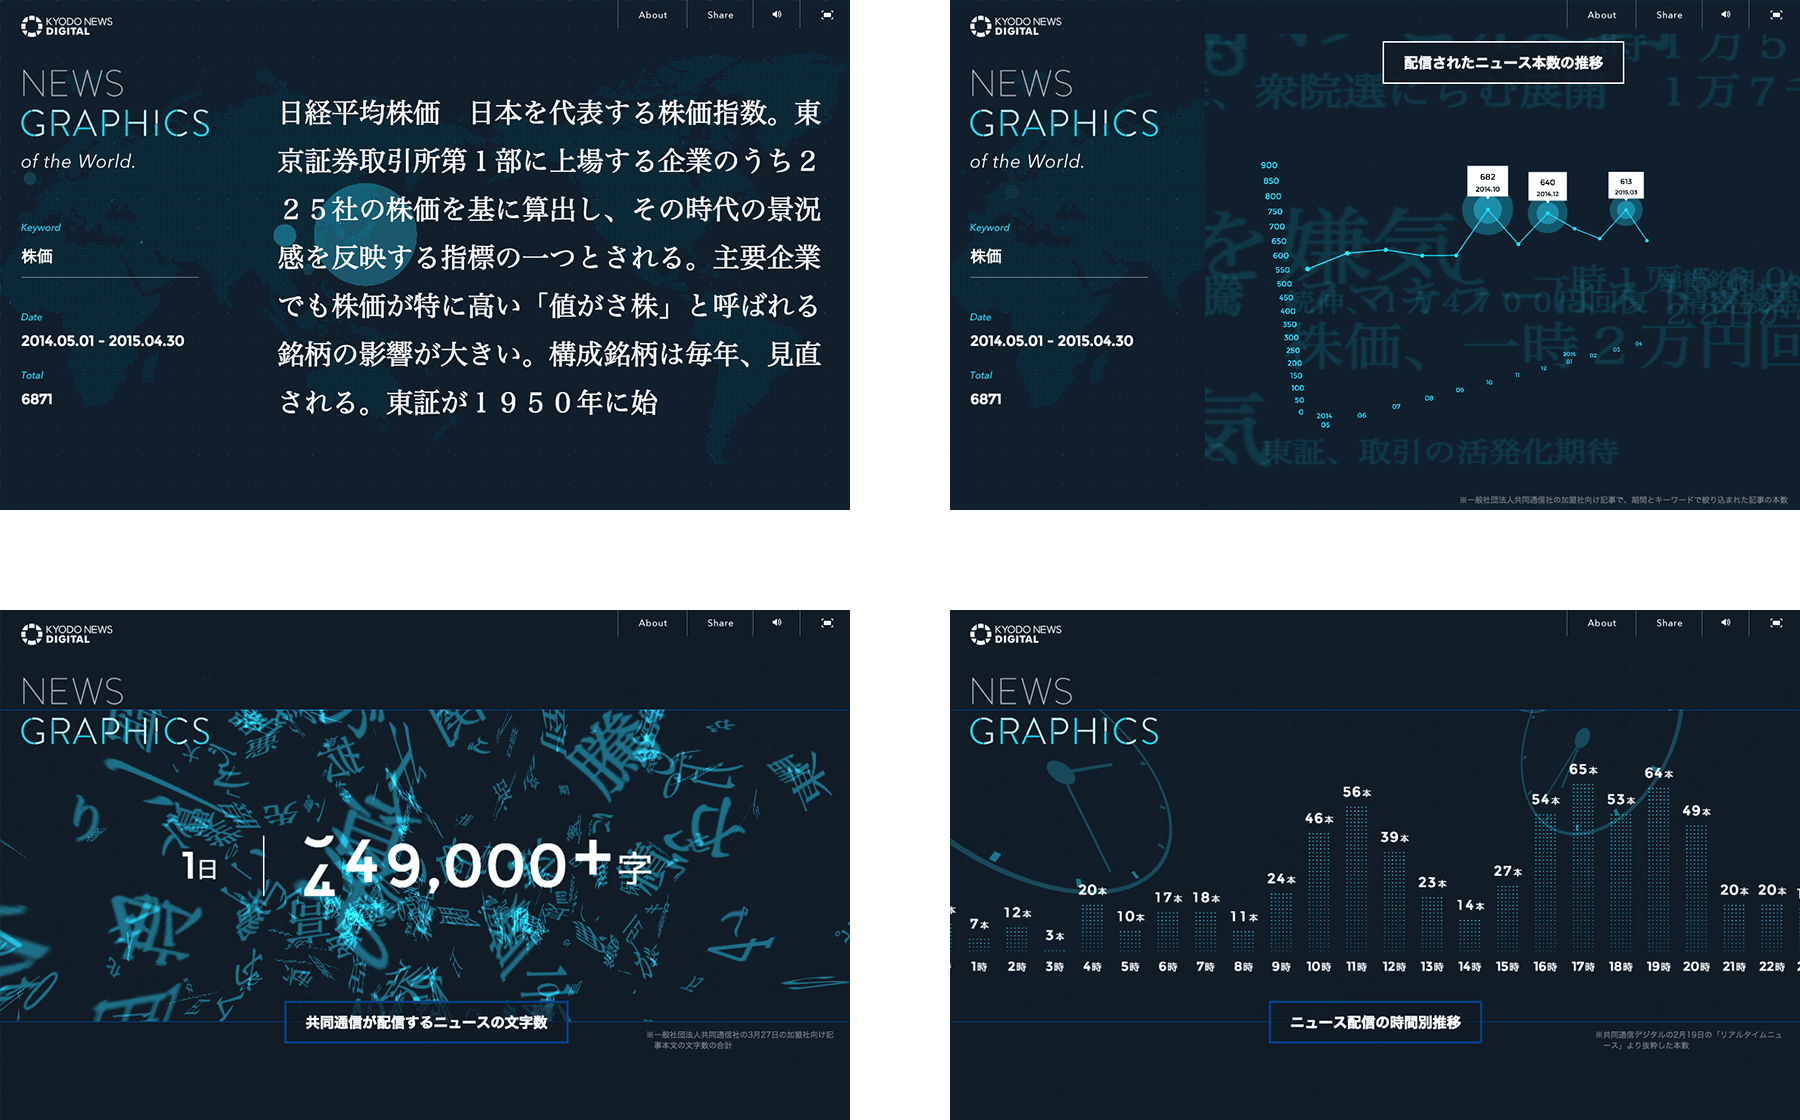Screen dimensions: 1800x1120
Task: Enter fullscreen in the line chart panel
Action: 1776,15
